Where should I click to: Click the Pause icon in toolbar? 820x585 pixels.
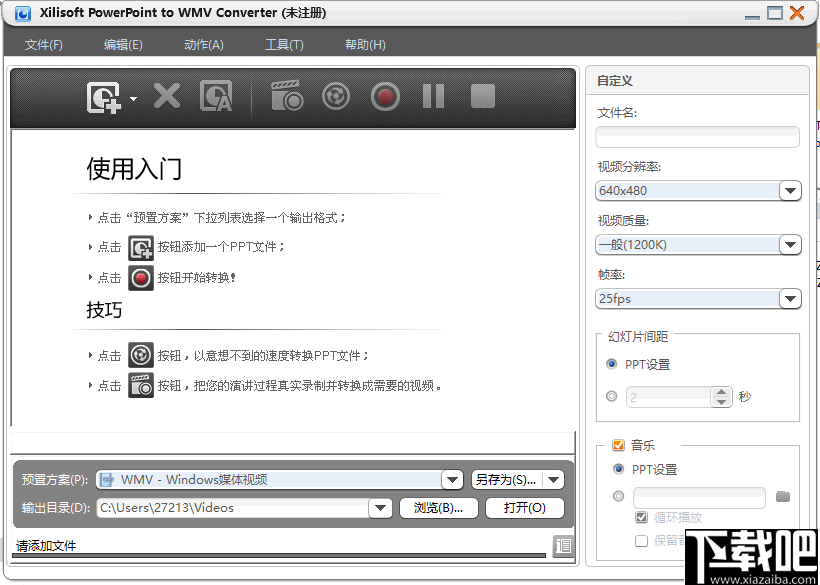point(434,96)
